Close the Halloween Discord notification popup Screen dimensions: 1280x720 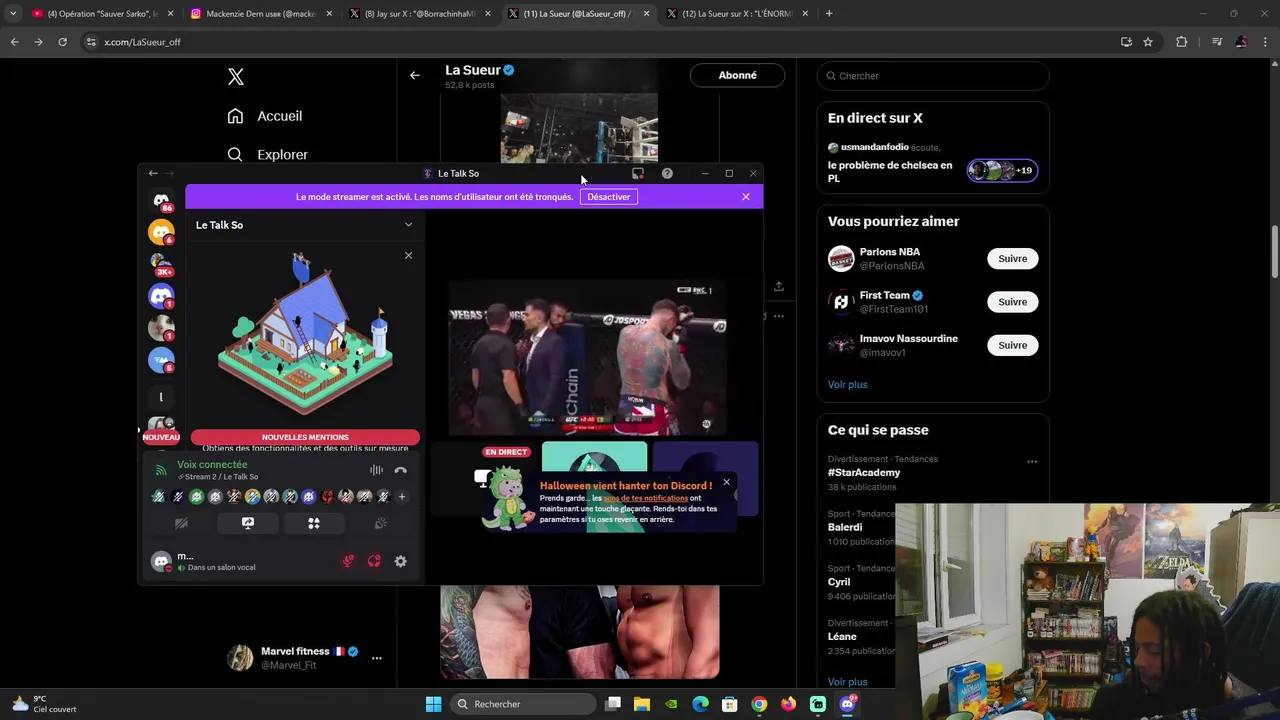tap(726, 483)
